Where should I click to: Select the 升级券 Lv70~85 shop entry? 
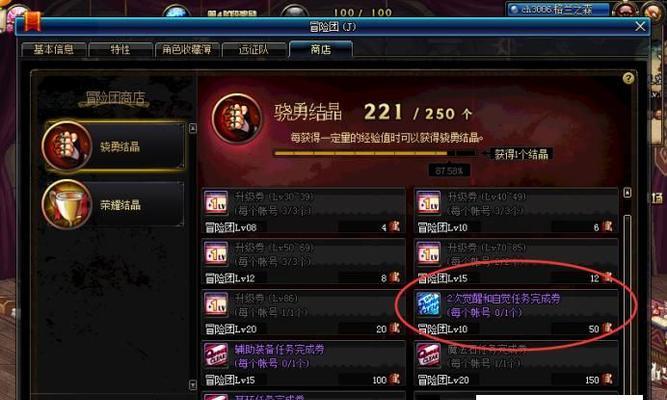[516, 261]
